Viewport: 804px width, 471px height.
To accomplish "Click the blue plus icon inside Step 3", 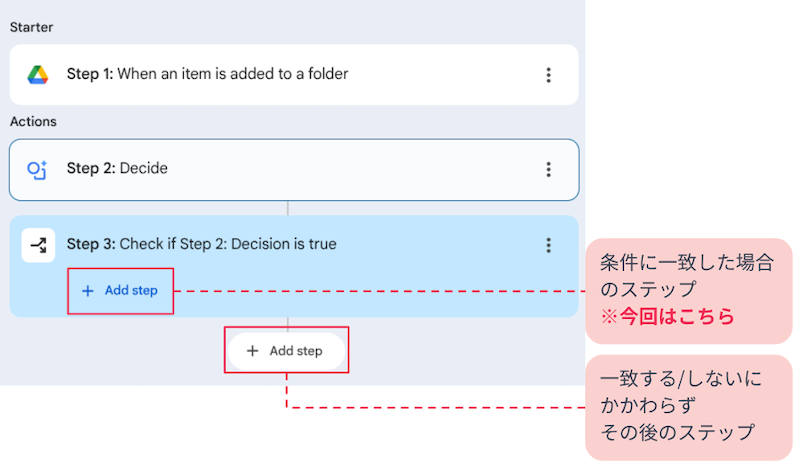I will [88, 291].
